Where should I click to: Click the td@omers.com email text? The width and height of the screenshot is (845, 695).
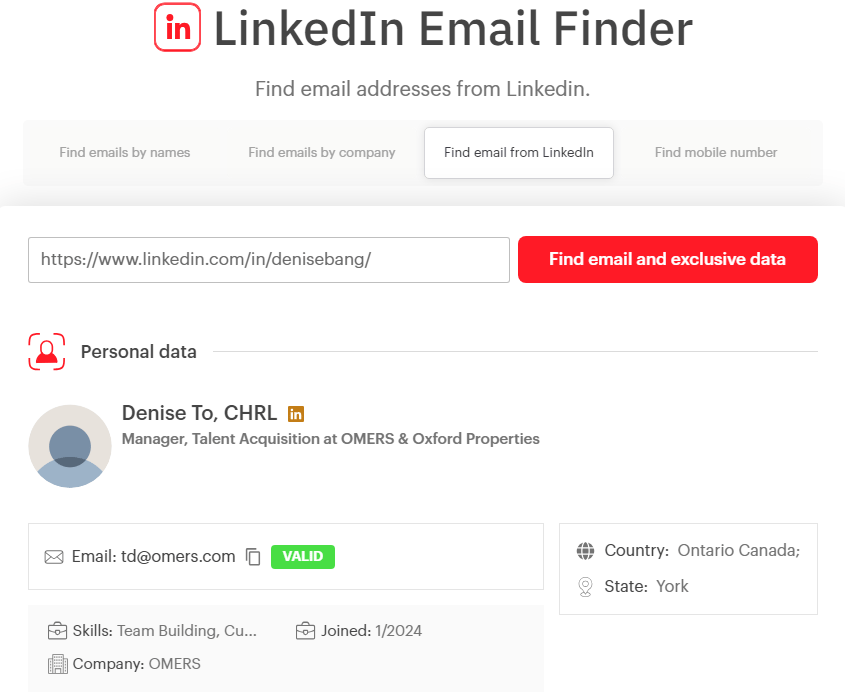pyautogui.click(x=178, y=557)
